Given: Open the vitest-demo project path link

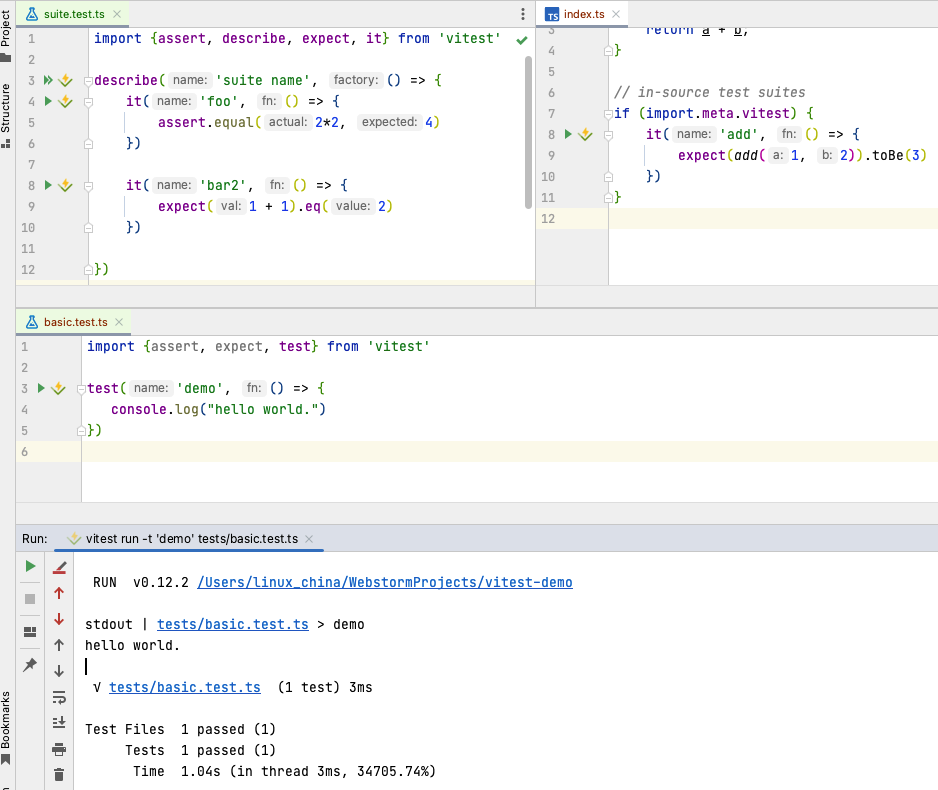Looking at the screenshot, I should [385, 582].
